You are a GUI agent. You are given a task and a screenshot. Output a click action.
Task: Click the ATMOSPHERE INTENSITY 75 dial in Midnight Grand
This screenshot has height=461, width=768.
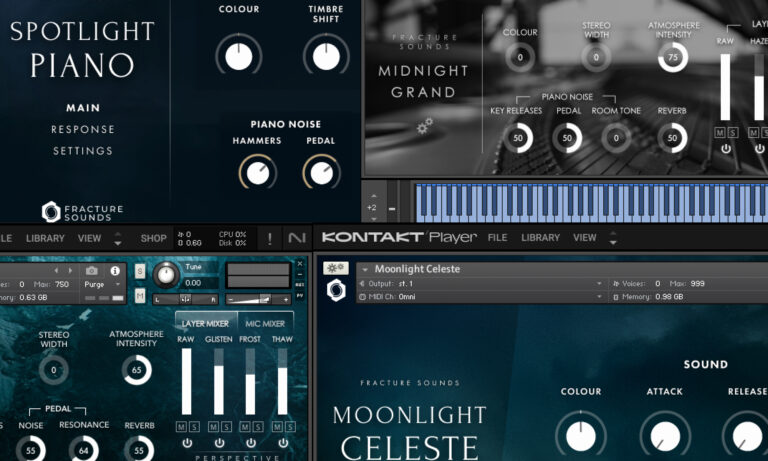click(x=673, y=57)
